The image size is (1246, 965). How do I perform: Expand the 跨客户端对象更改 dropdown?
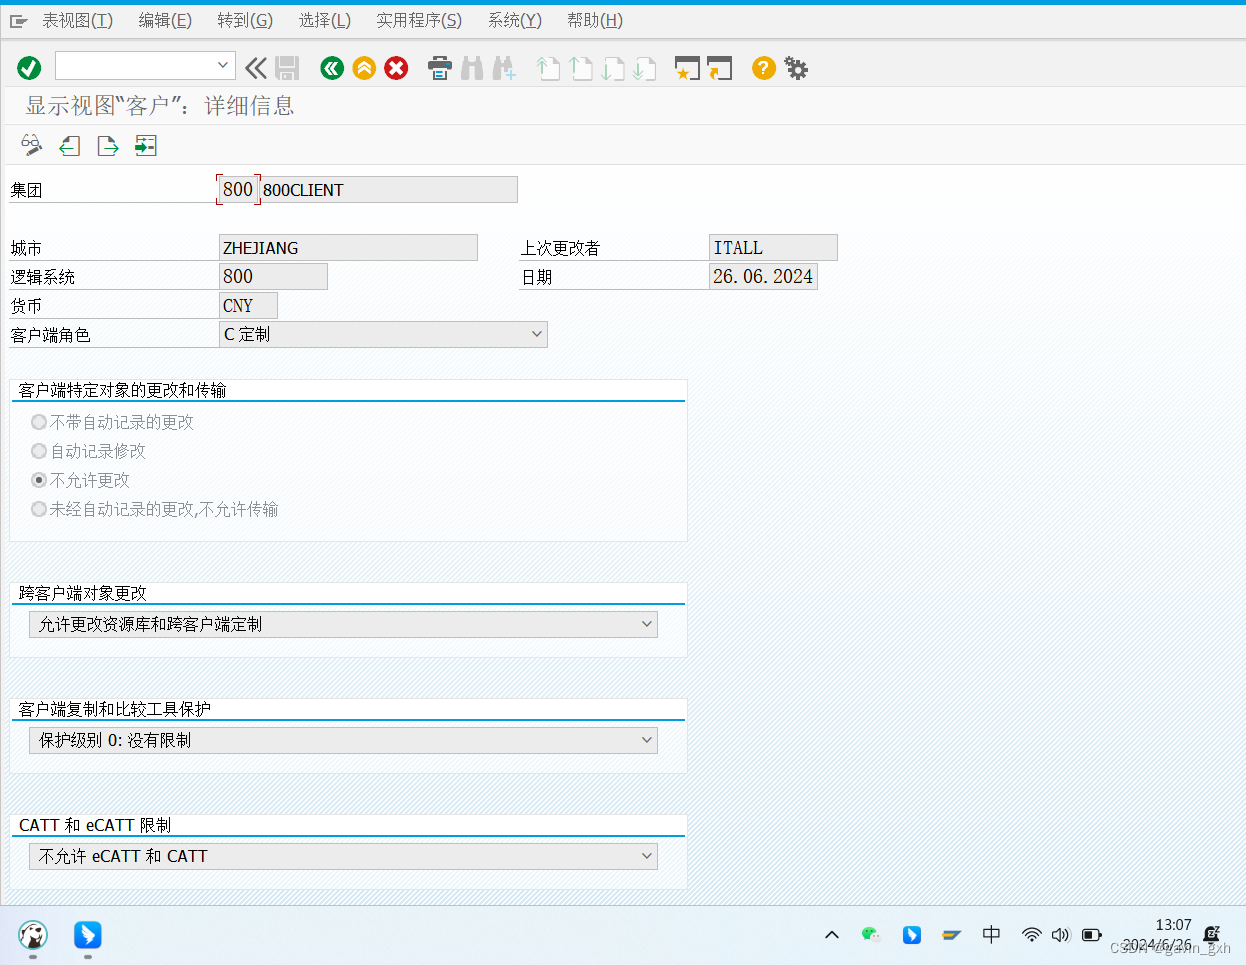tap(648, 623)
